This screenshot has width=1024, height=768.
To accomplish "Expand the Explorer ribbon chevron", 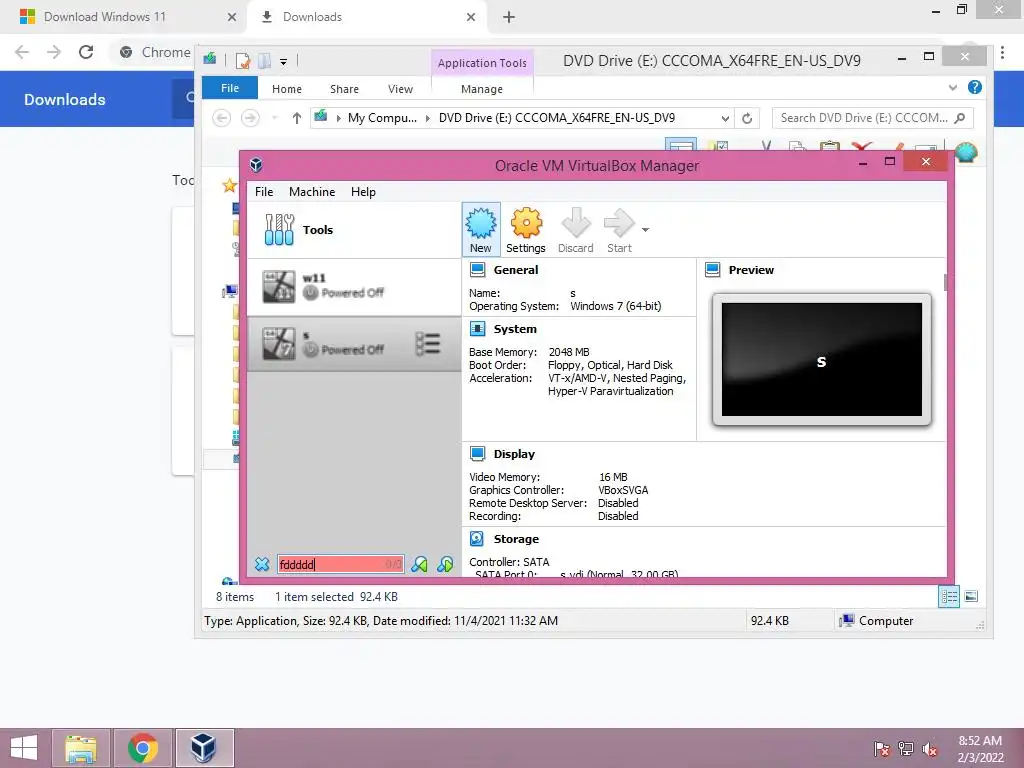I will click(953, 88).
